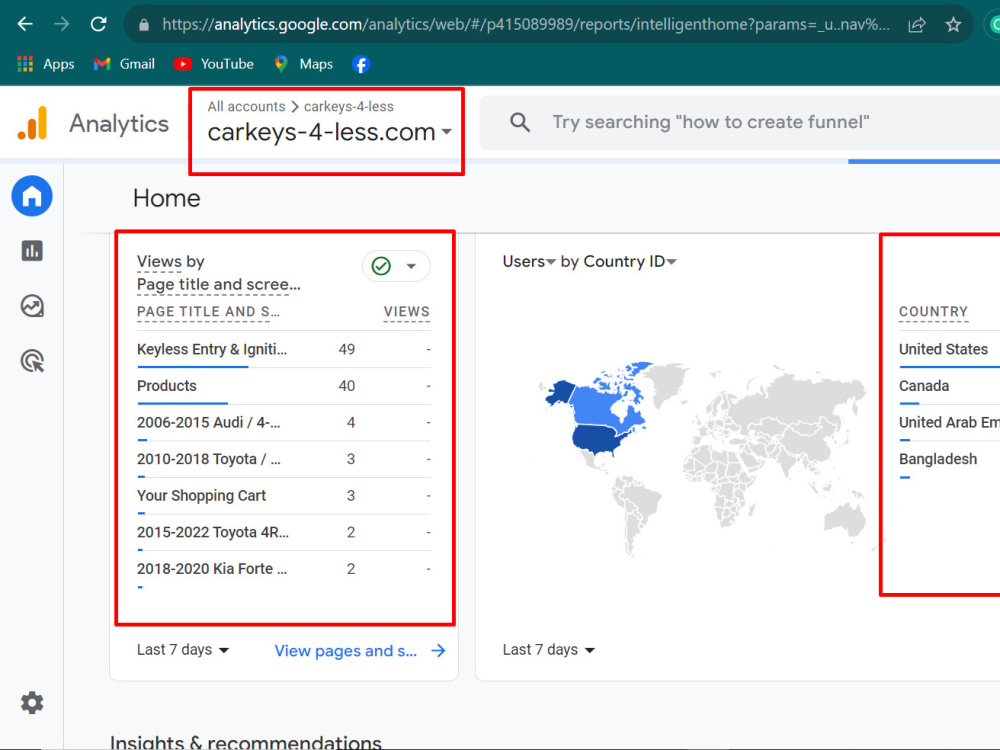Bookmark this page with the star icon
This screenshot has height=750, width=1000.
coord(953,25)
